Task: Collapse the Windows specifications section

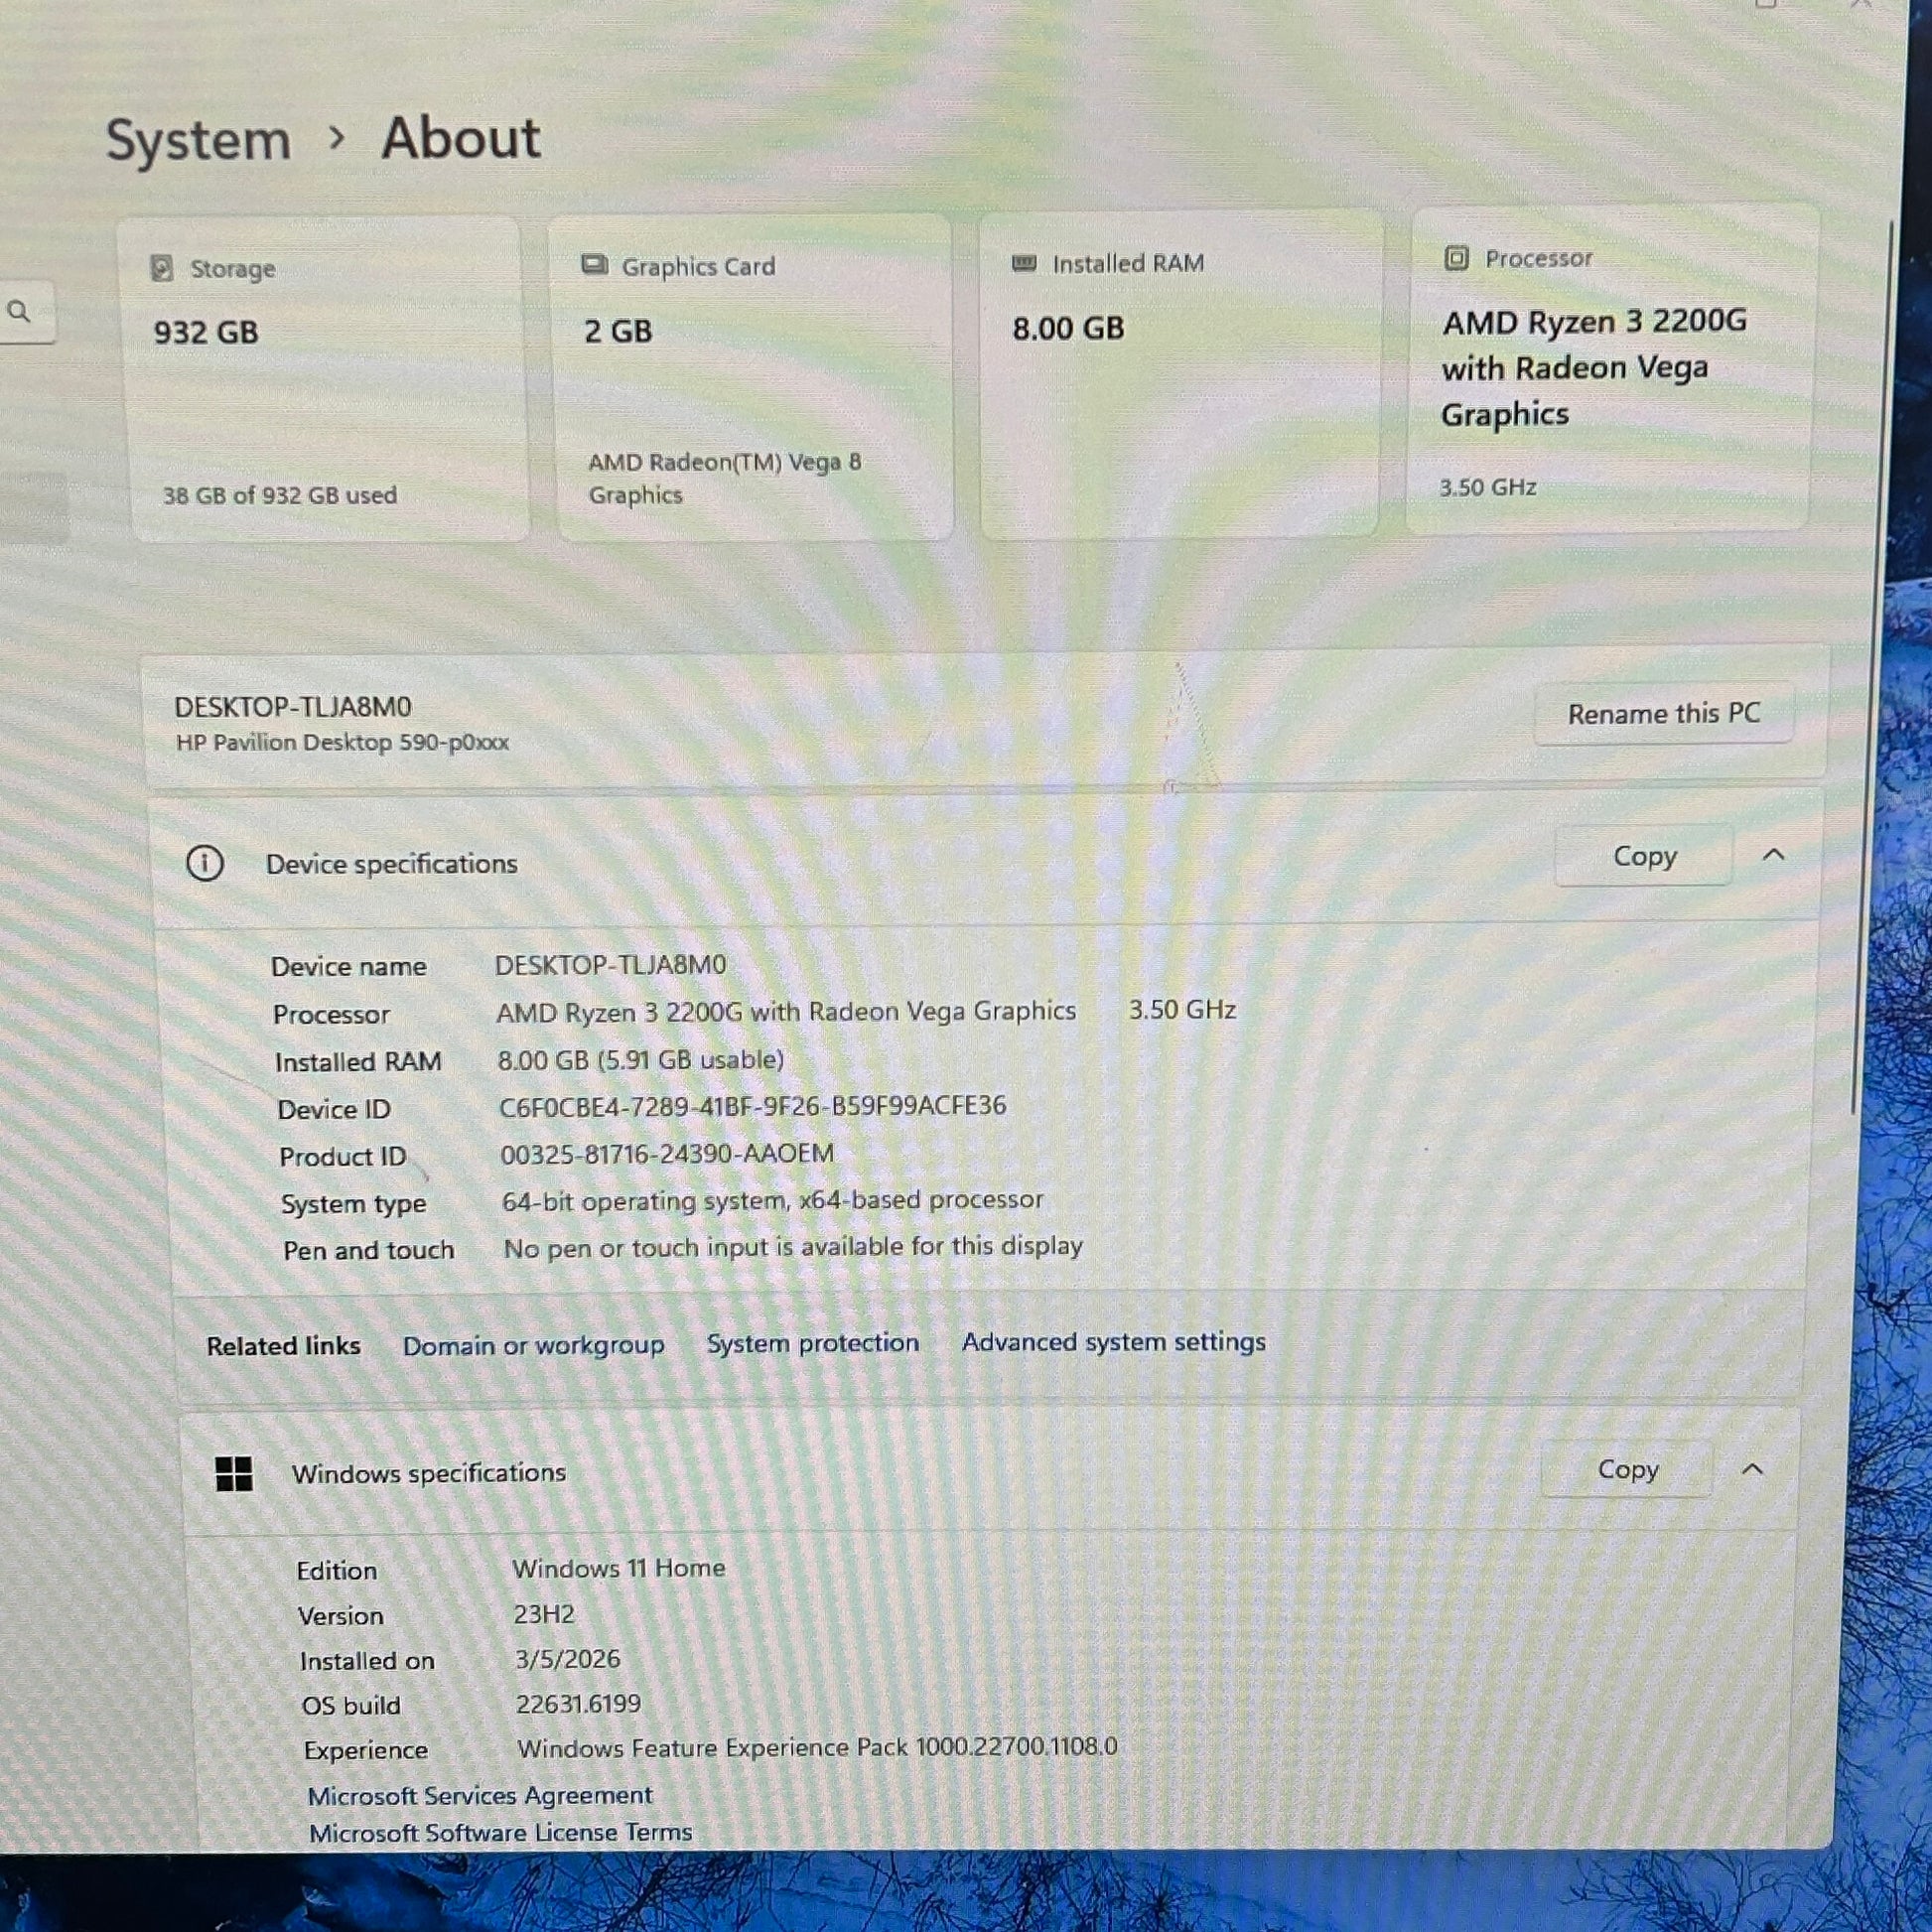Action: click(x=1752, y=1469)
